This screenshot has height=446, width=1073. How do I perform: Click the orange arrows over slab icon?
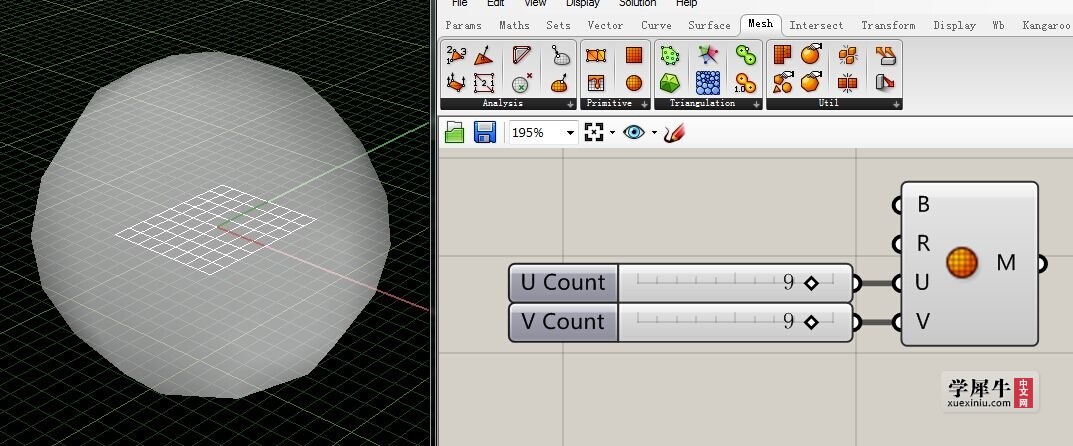tap(886, 55)
